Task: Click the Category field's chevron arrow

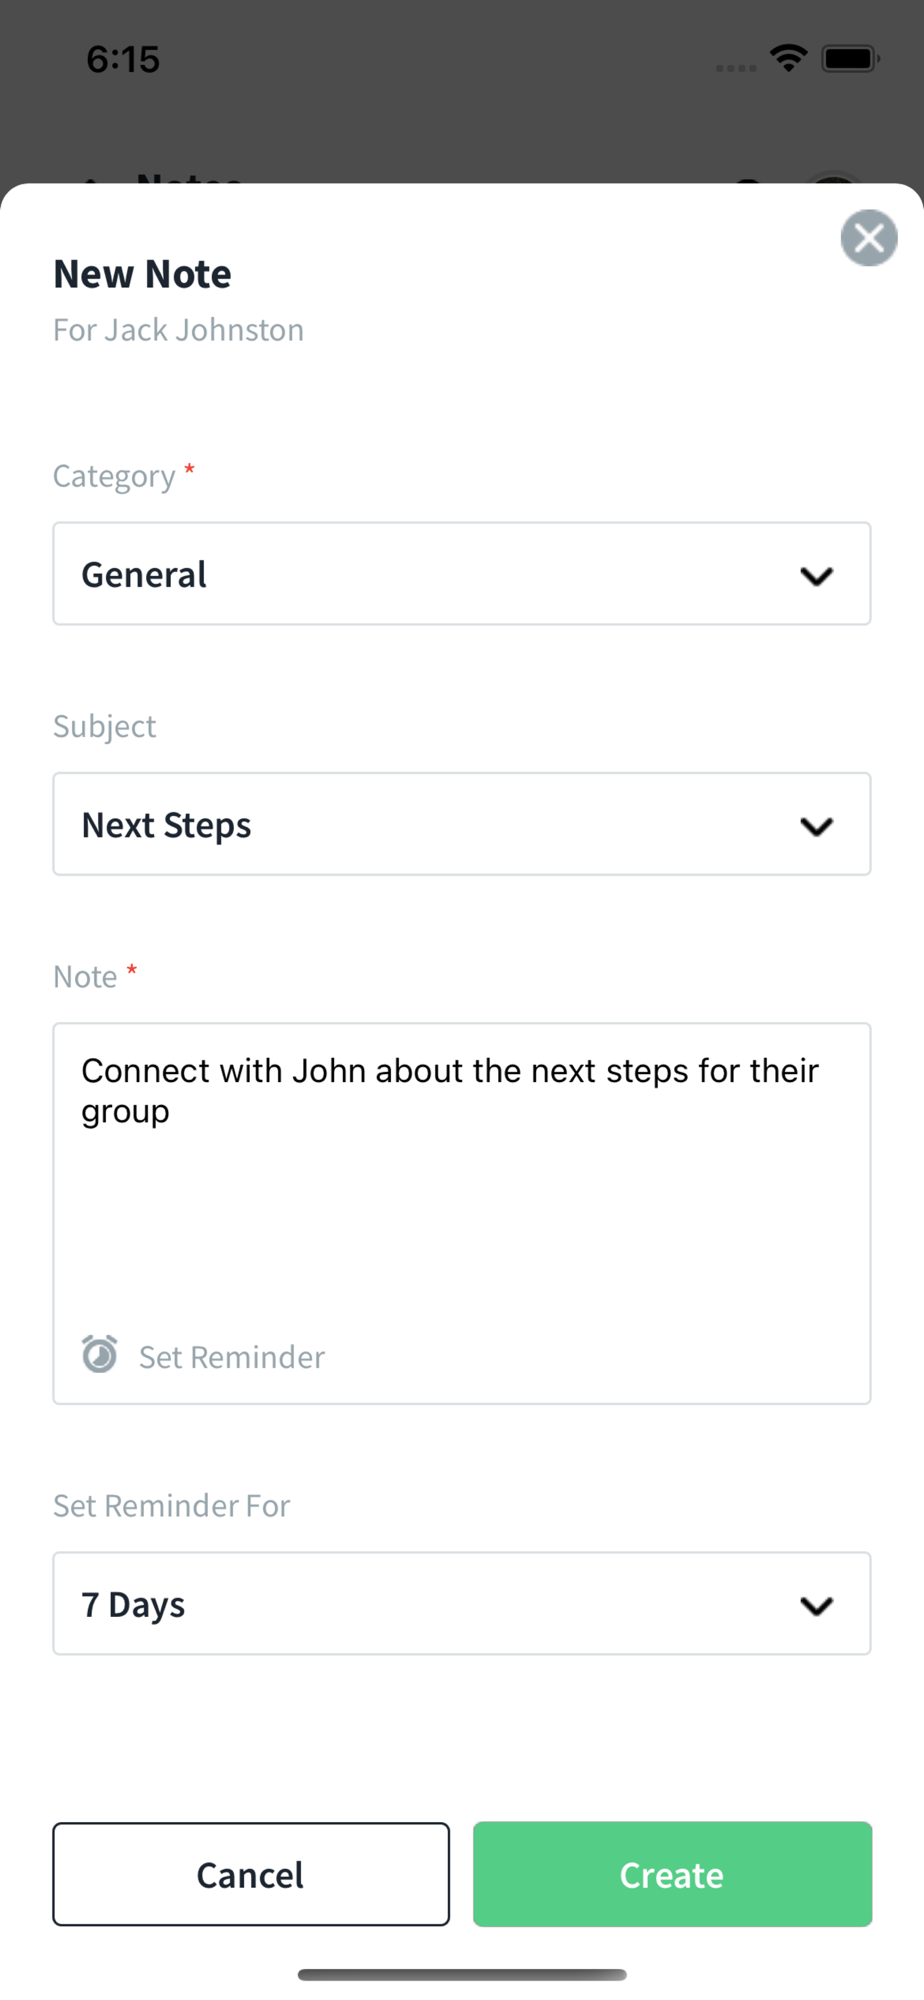Action: [x=816, y=576]
